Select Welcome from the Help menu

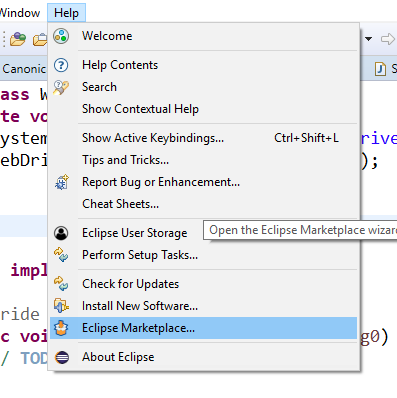click(203, 36)
